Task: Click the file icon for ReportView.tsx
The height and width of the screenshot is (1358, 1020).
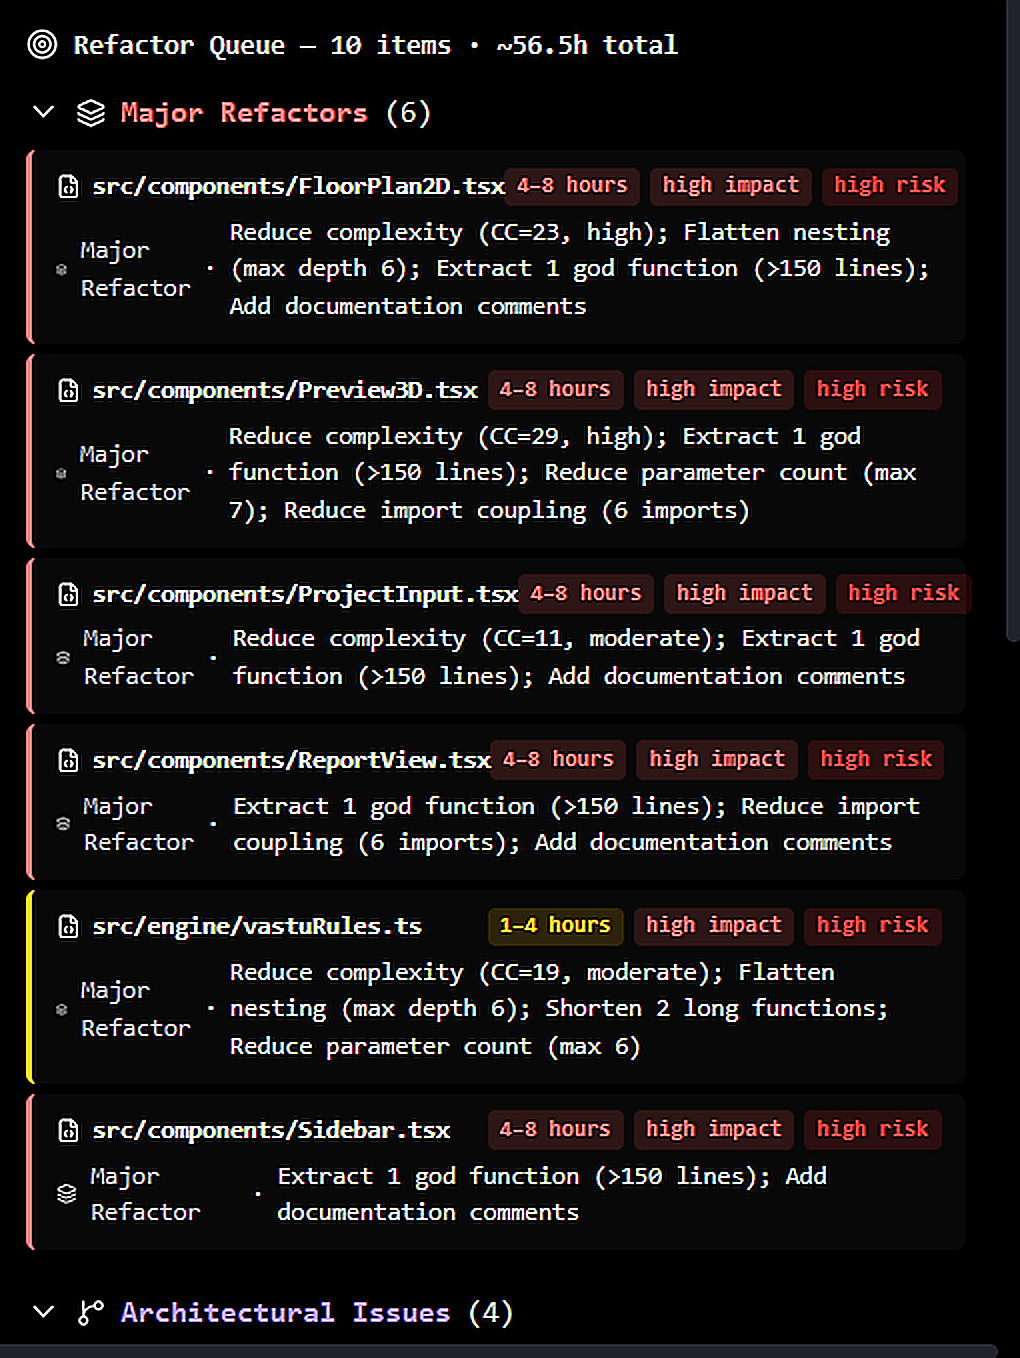Action: click(x=68, y=761)
